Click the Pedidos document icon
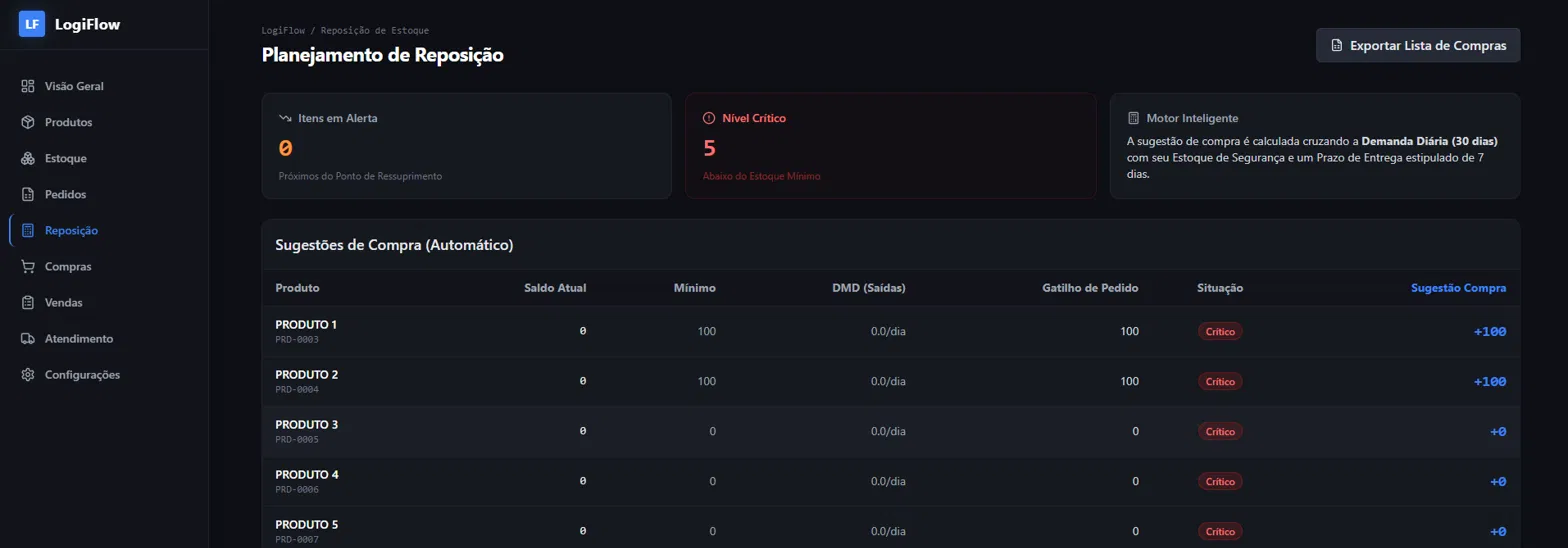 (28, 194)
